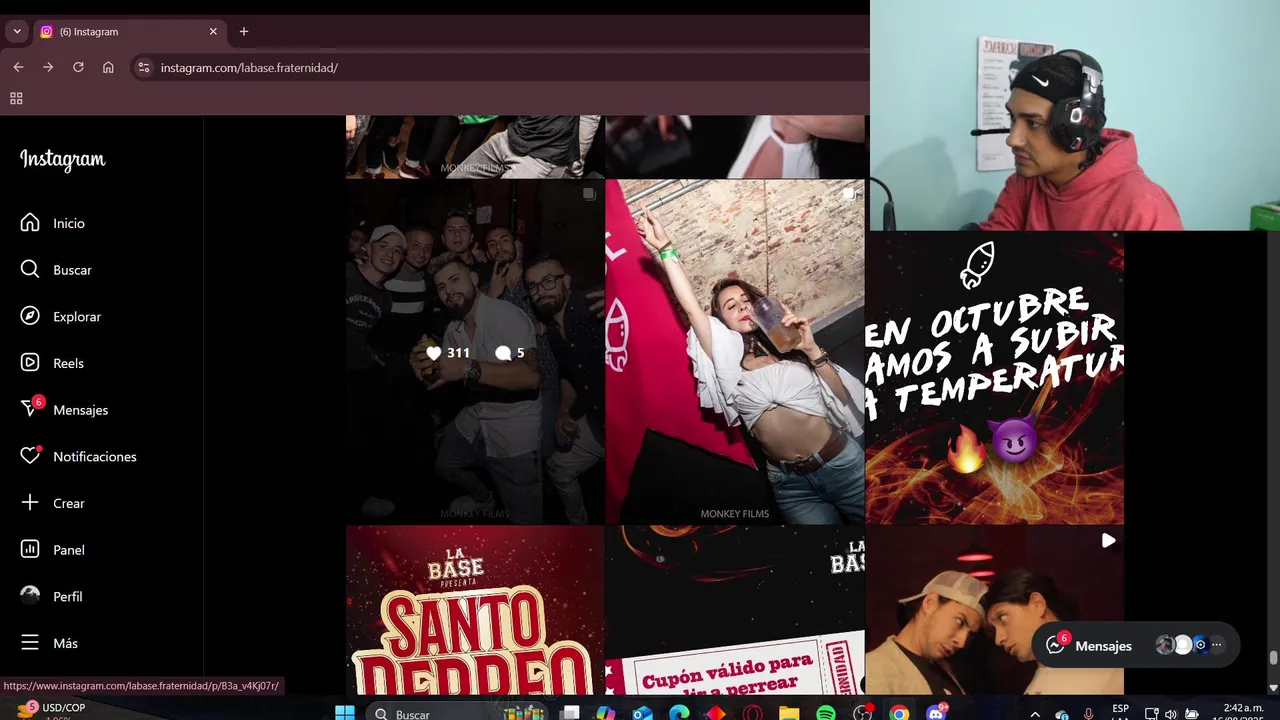The image size is (1280, 720).
Task: Open Spotify from the taskbar
Action: pyautogui.click(x=826, y=713)
